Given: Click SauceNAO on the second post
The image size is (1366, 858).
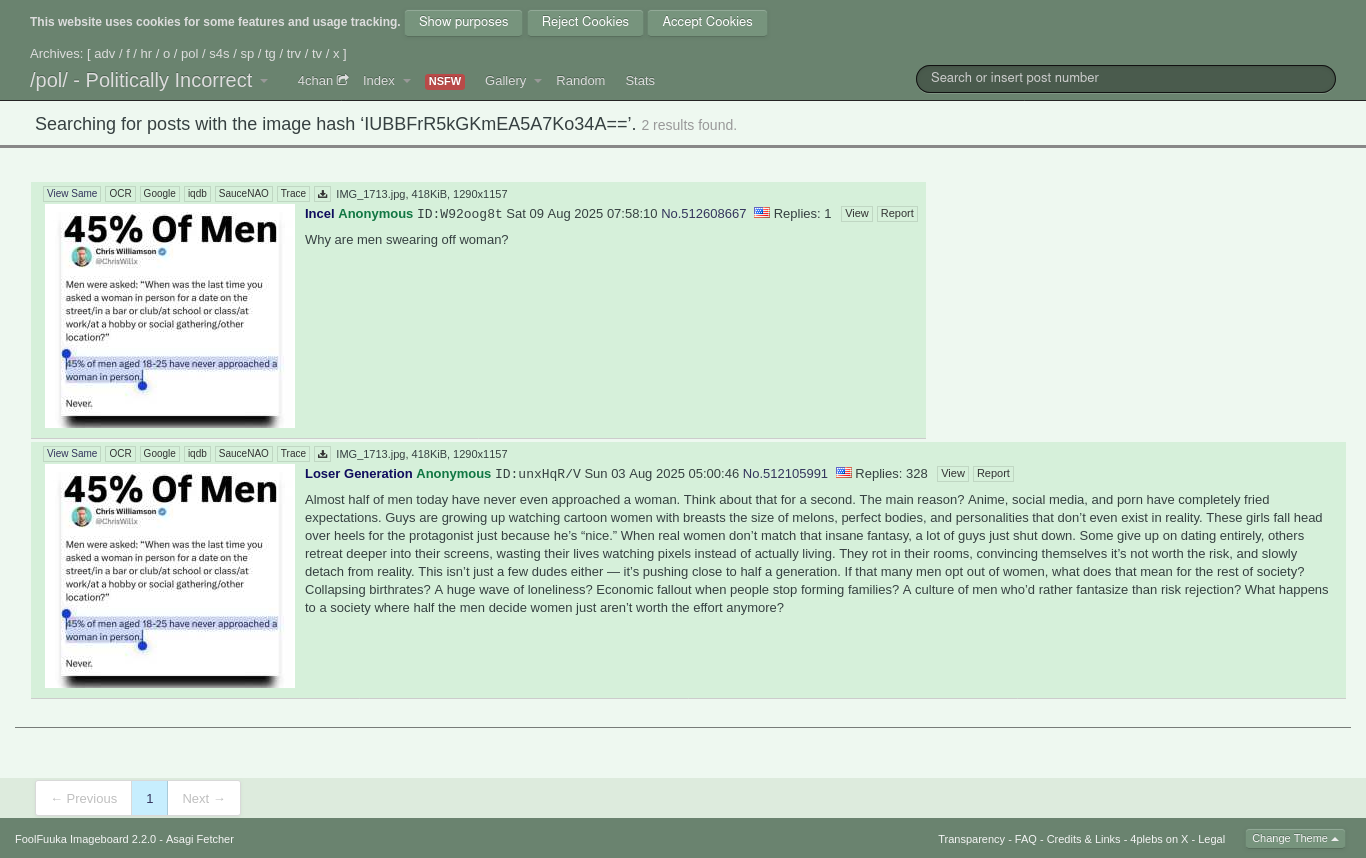Looking at the screenshot, I should (x=243, y=454).
